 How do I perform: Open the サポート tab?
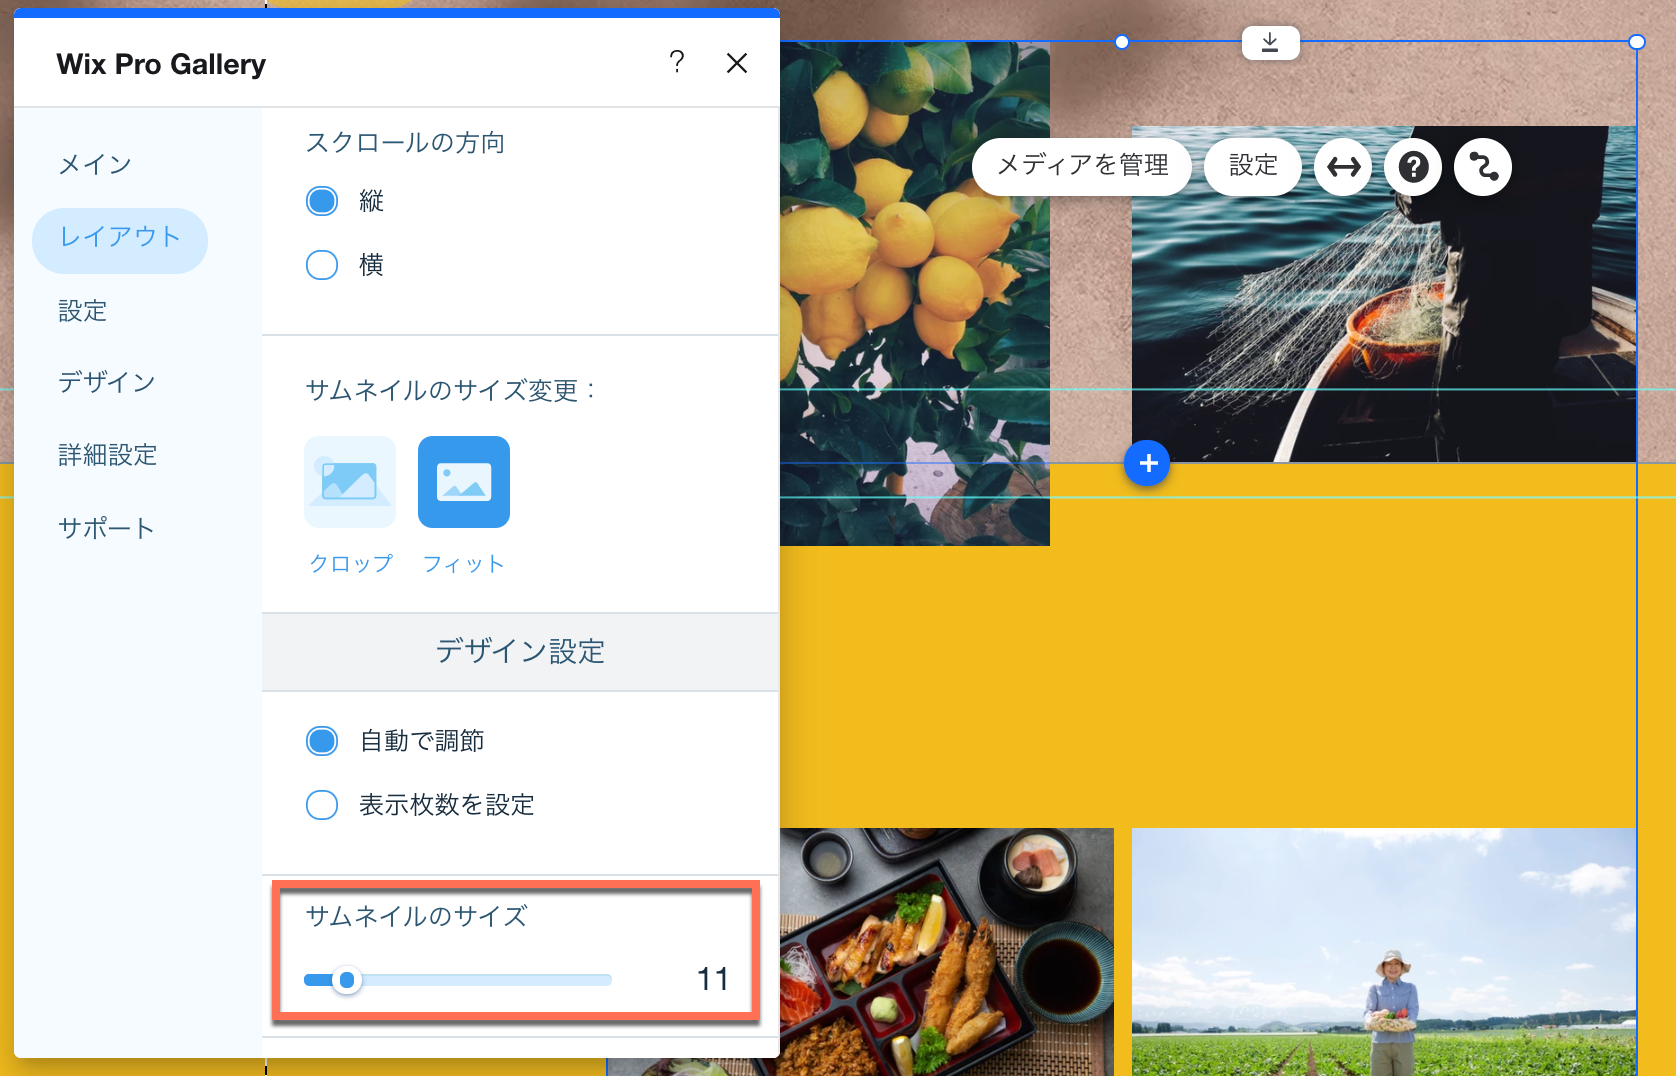point(107,528)
